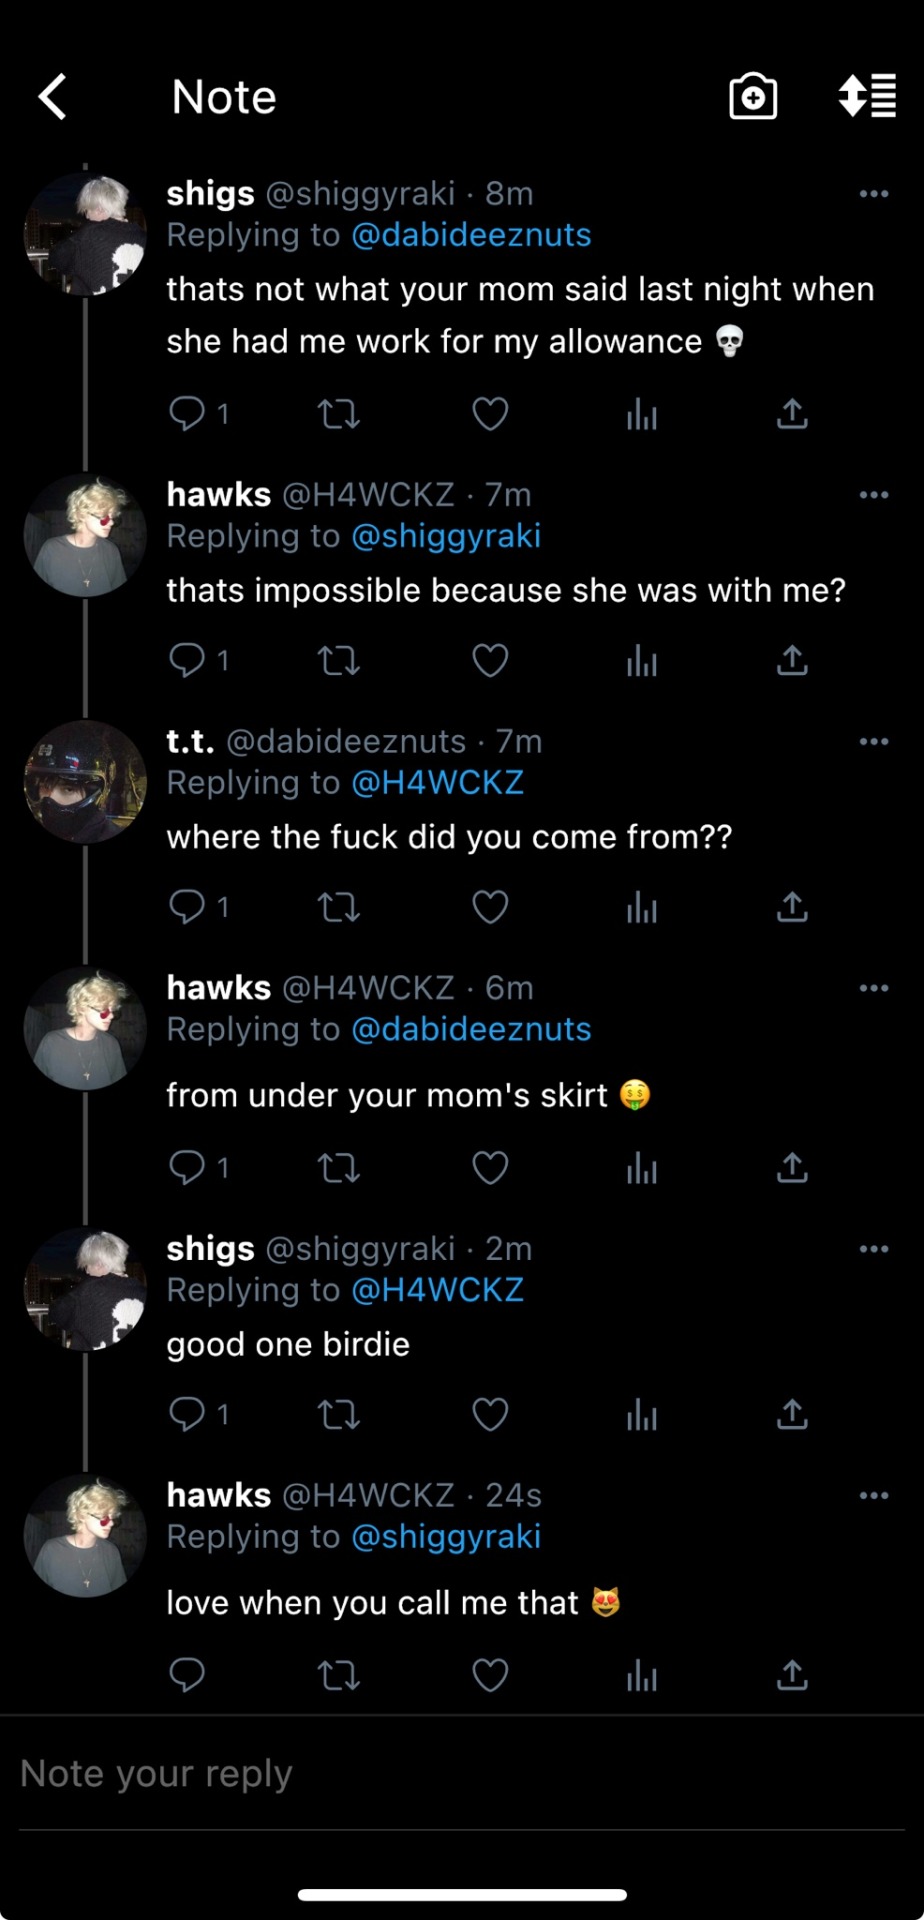Viewport: 924px width, 1920px height.
Task: Share hawks' 'thats impossible' reply
Action: point(792,660)
